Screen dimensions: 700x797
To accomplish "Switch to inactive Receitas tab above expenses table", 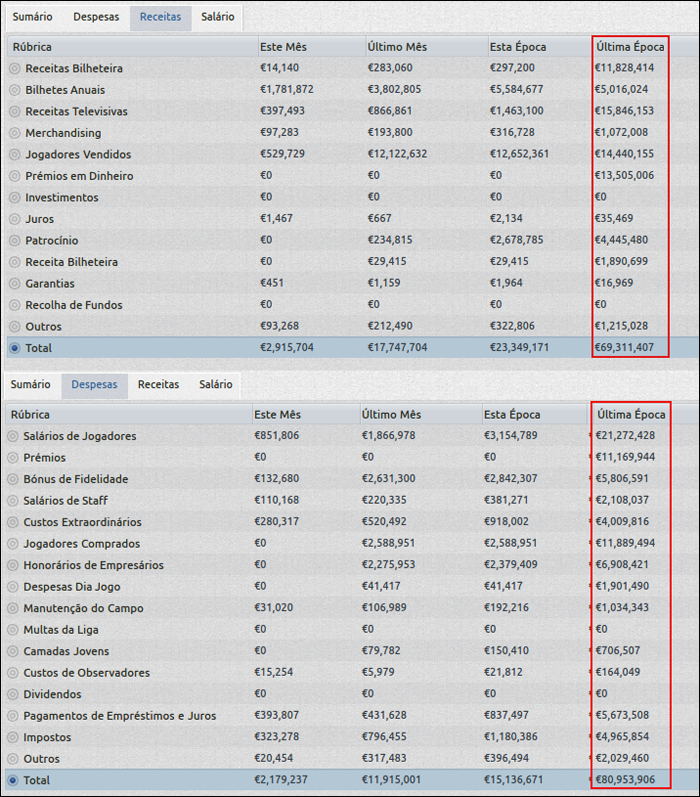I will coord(158,384).
